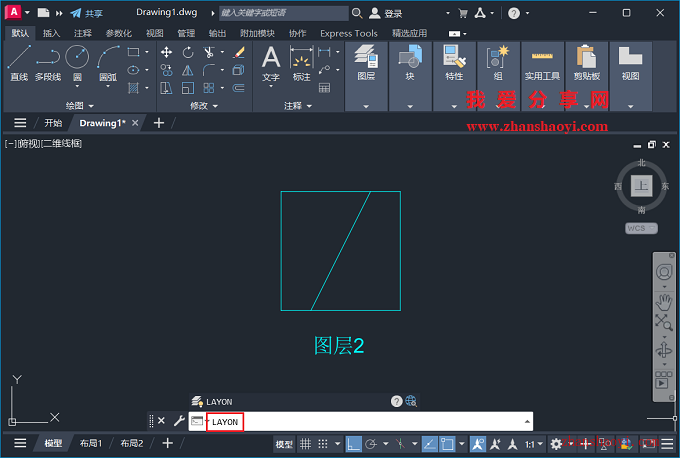680x458 pixels.
Task: Activate the Trim scissors tool
Action: click(209, 52)
